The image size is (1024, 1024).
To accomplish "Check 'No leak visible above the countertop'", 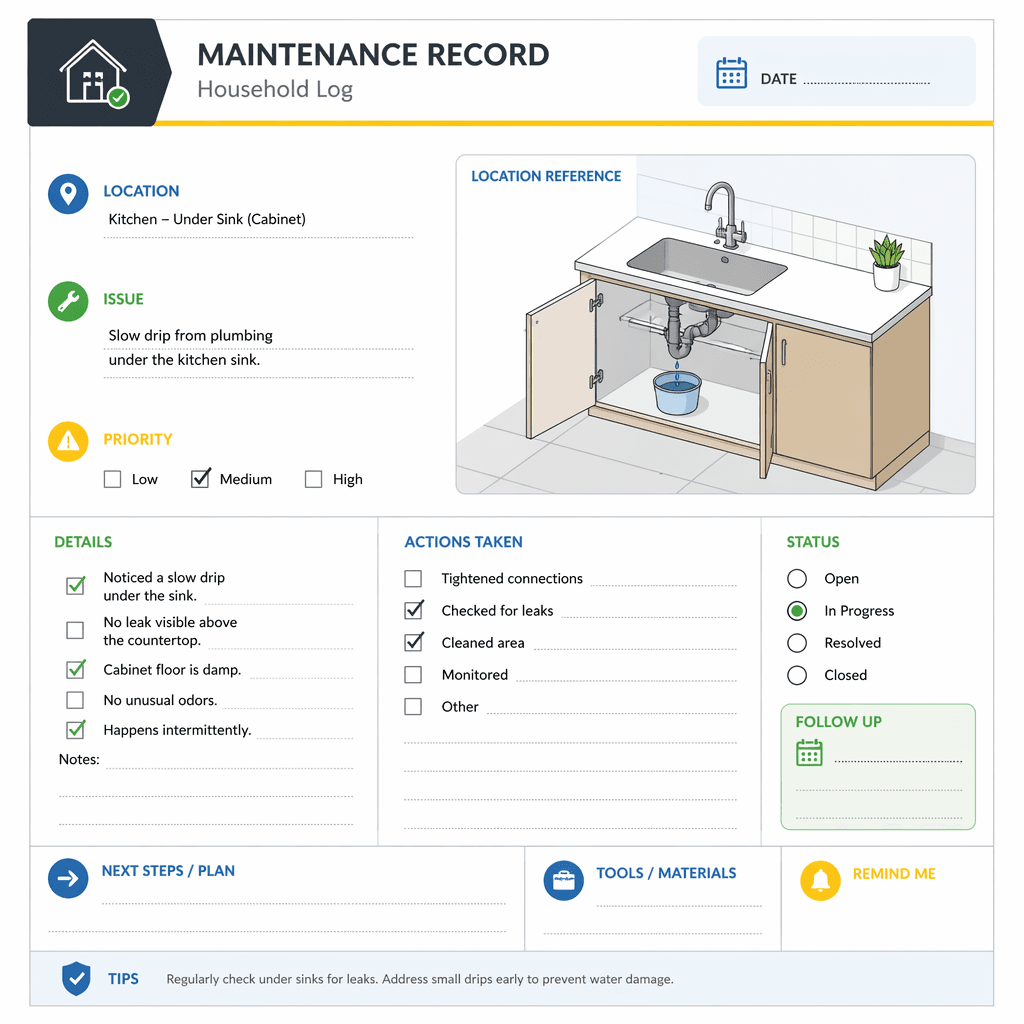I will coord(75,630).
